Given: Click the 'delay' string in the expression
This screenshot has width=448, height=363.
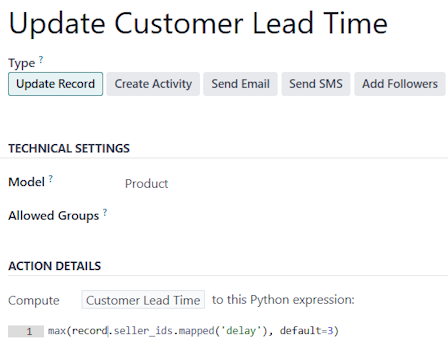Looking at the screenshot, I should coord(241,331).
